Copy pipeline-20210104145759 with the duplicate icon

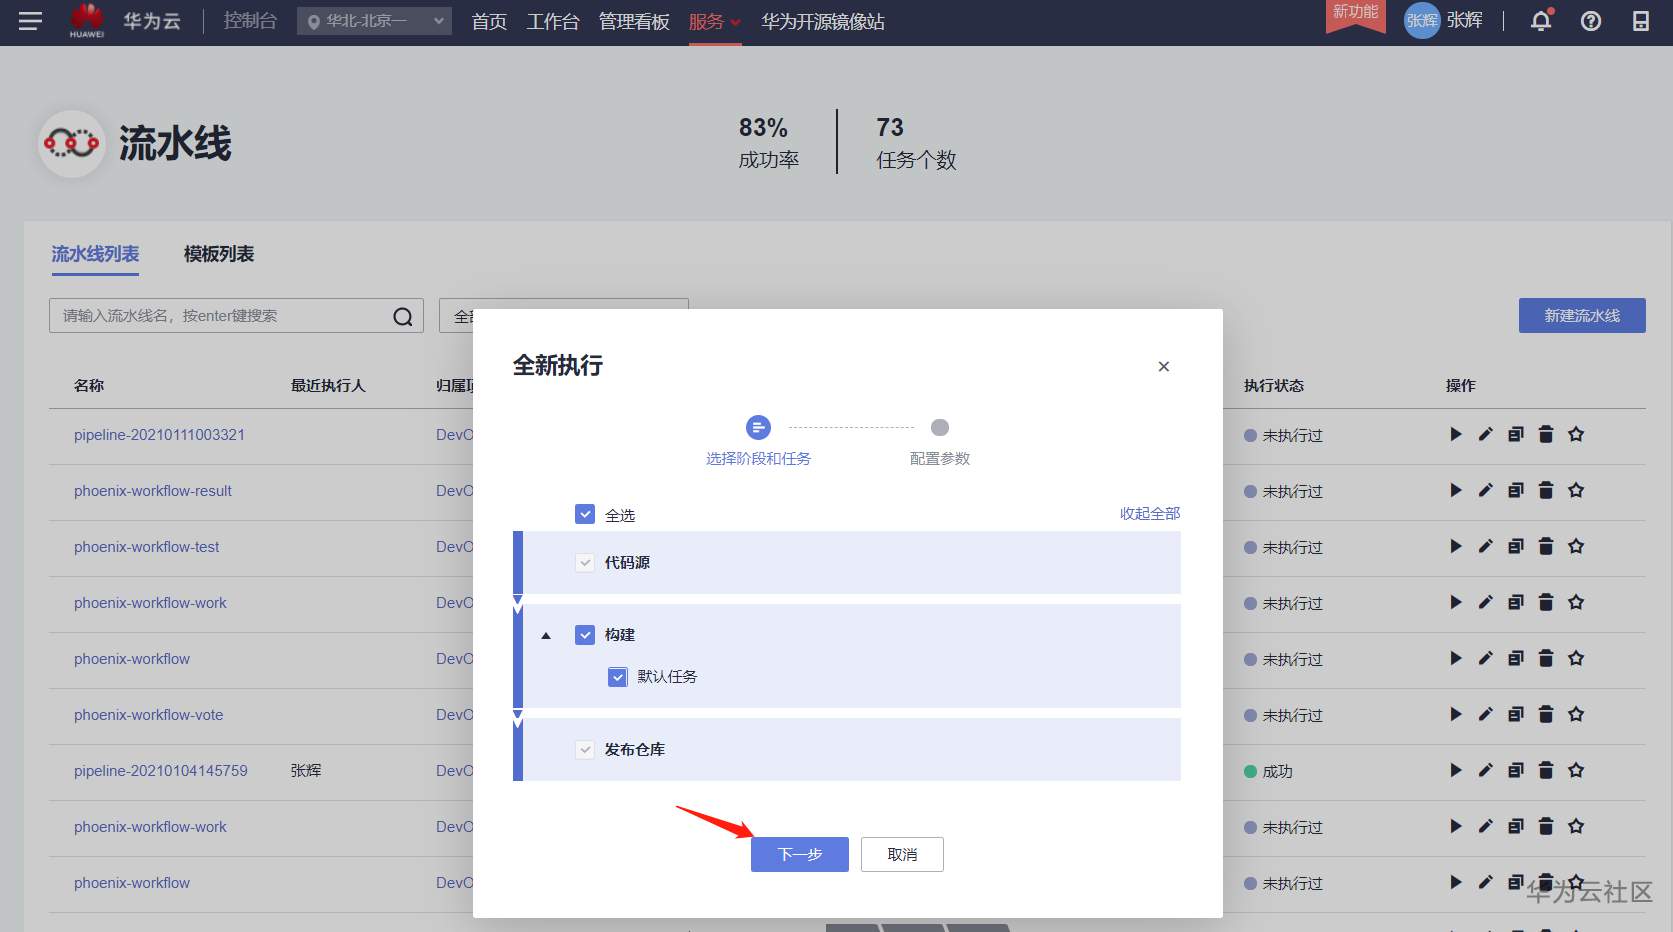1516,770
